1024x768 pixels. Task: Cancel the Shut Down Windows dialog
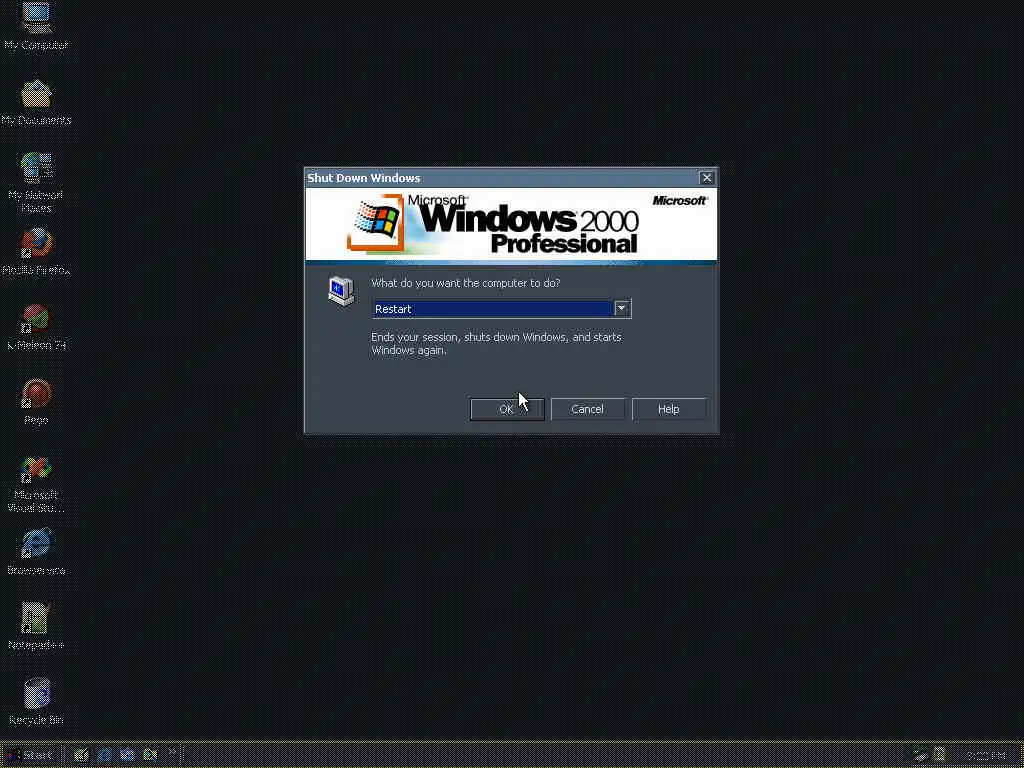pyautogui.click(x=587, y=409)
